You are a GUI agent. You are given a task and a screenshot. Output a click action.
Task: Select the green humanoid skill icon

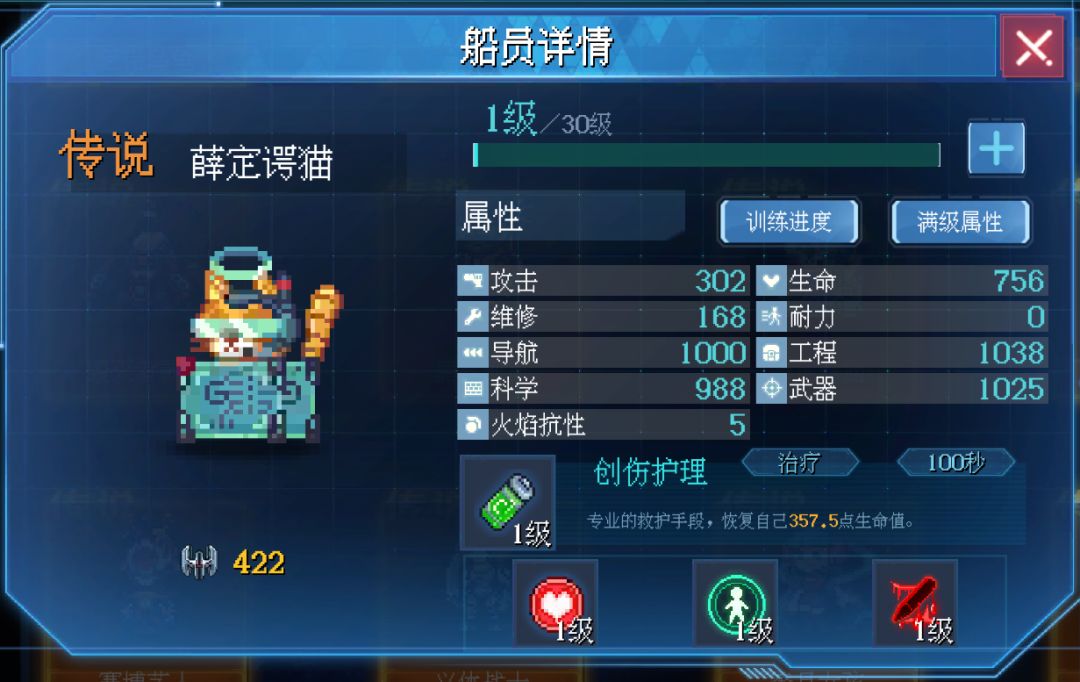pos(736,603)
